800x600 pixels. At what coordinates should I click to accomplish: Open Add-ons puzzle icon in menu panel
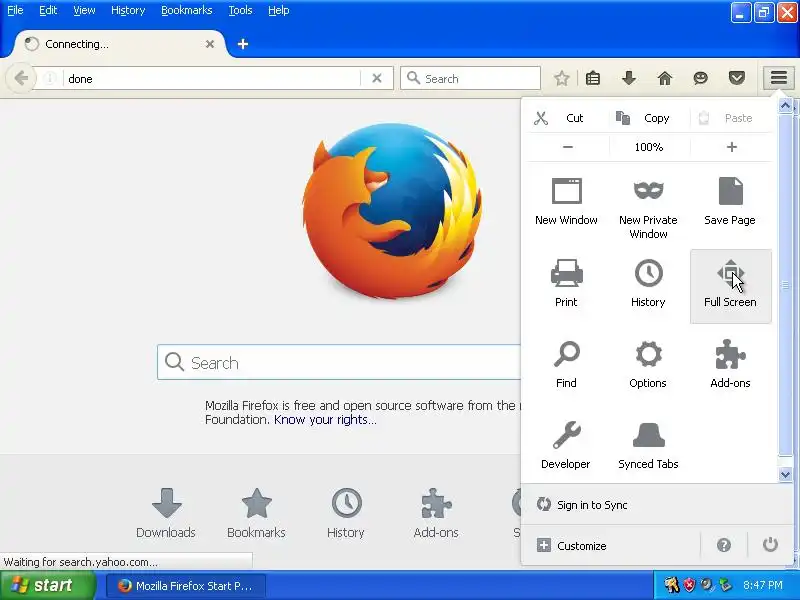click(730, 365)
